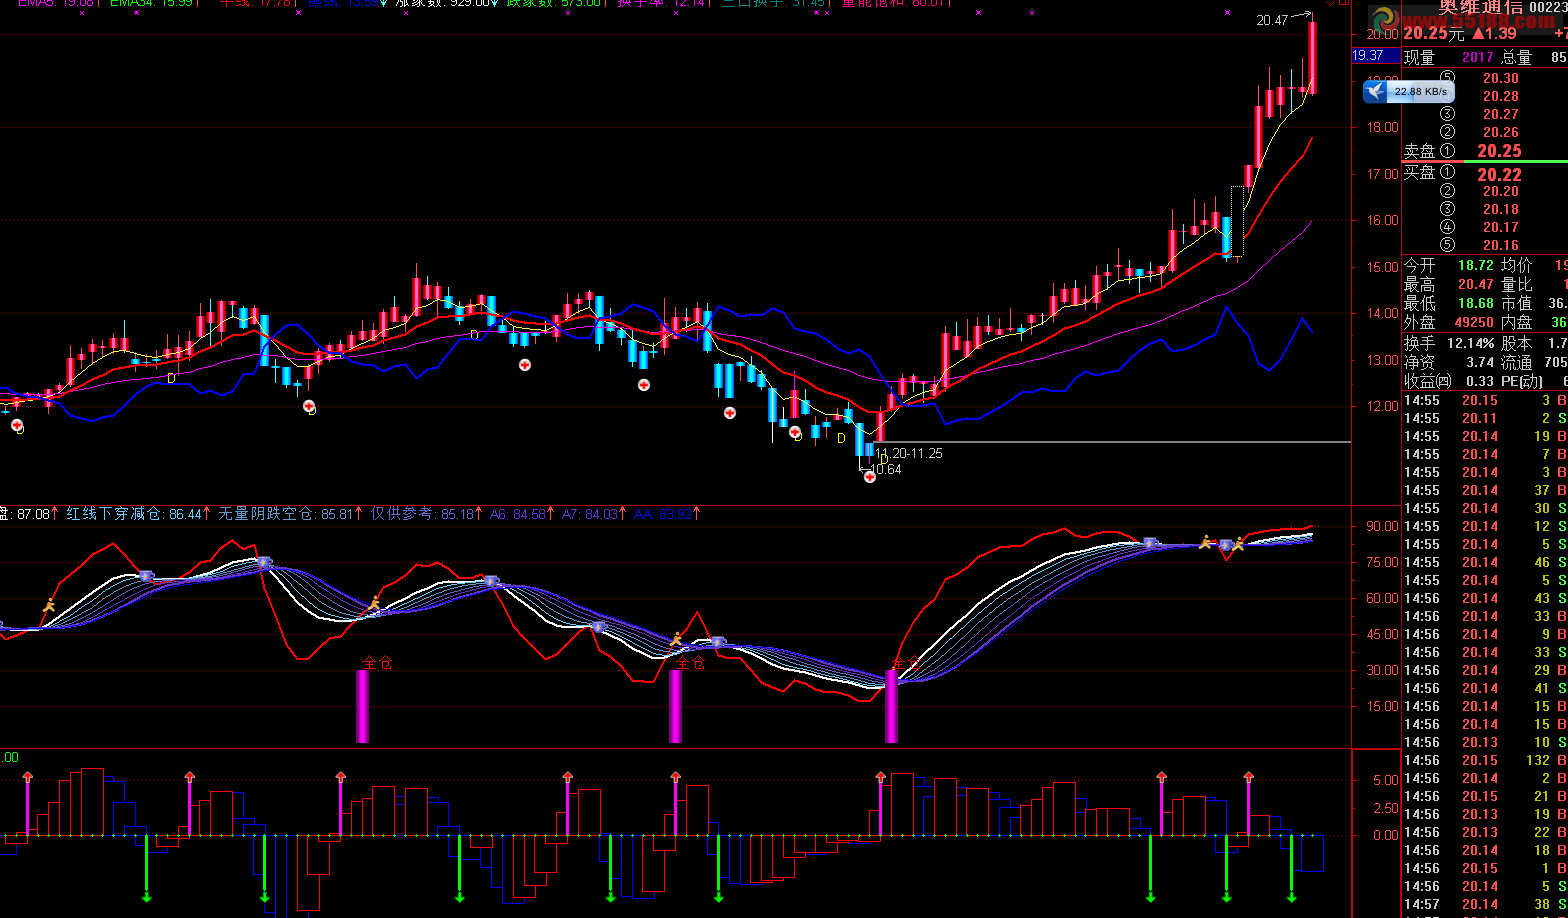Click the 无量阴跌空仓: 85.81 indicator label
Viewport: 1568px width, 918px height.
click(286, 514)
